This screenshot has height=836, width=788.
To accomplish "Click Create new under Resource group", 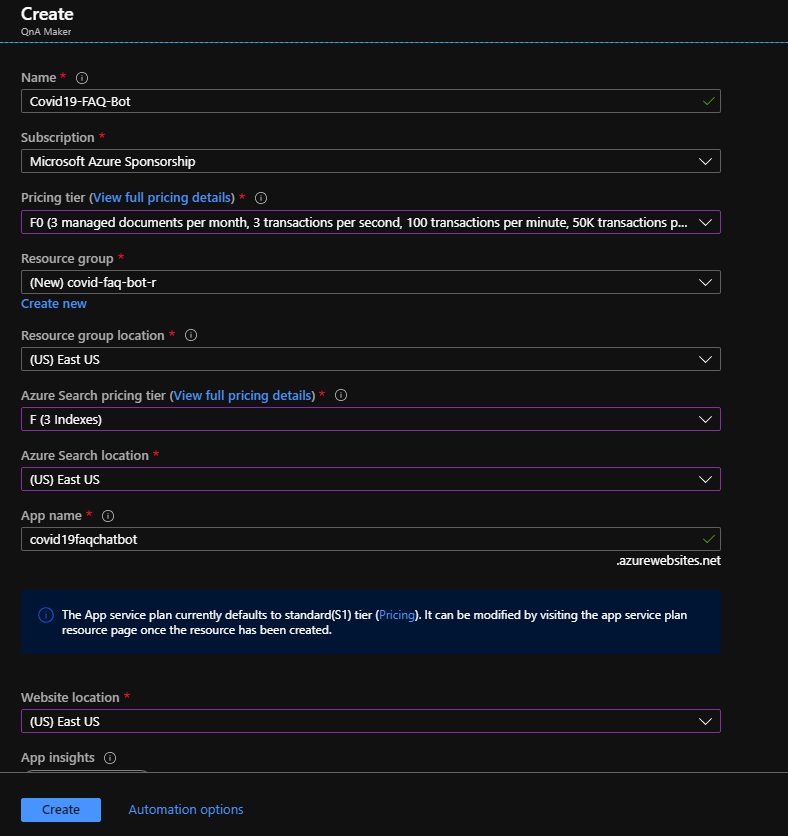I will pyautogui.click(x=54, y=303).
